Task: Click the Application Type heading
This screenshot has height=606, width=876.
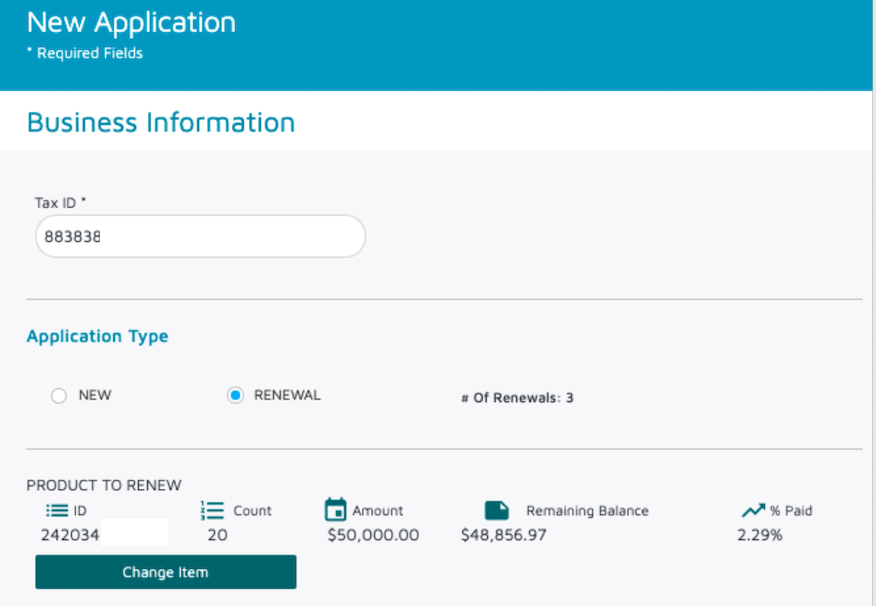Action: 97,336
